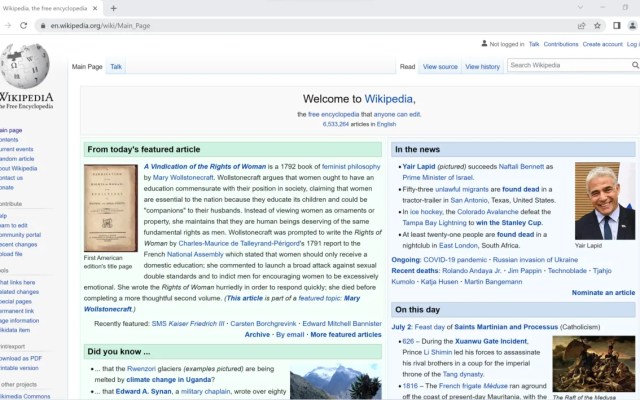Reload the page with the refresh icon

click(x=24, y=25)
